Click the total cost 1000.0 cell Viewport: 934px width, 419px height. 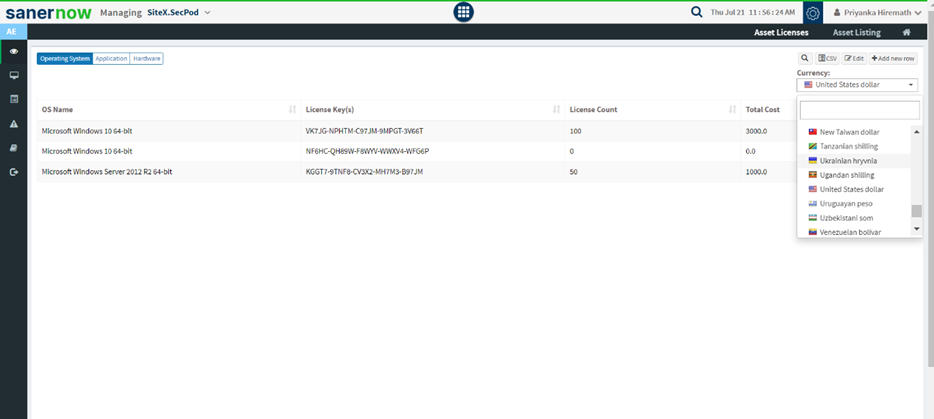756,172
